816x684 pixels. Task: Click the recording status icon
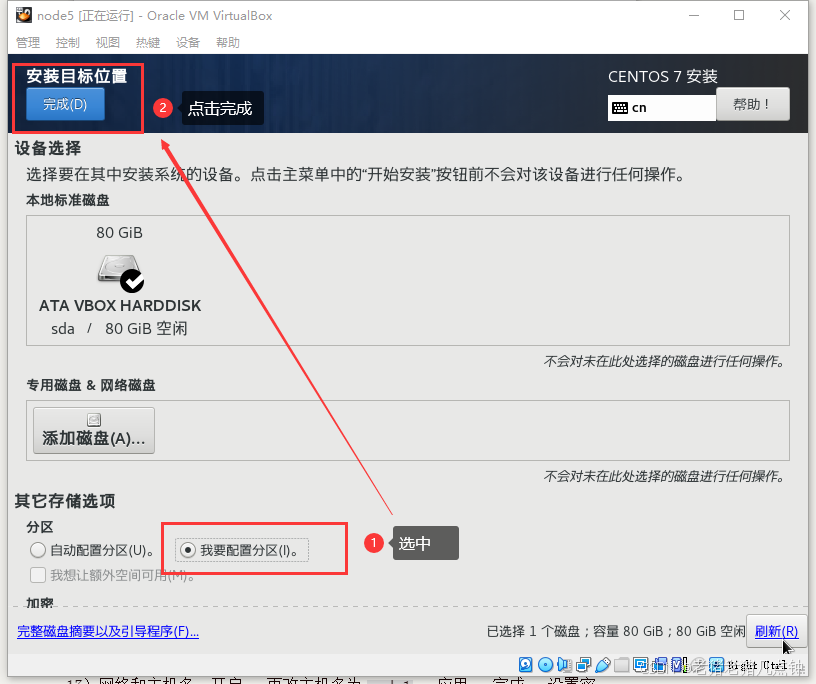(x=660, y=665)
